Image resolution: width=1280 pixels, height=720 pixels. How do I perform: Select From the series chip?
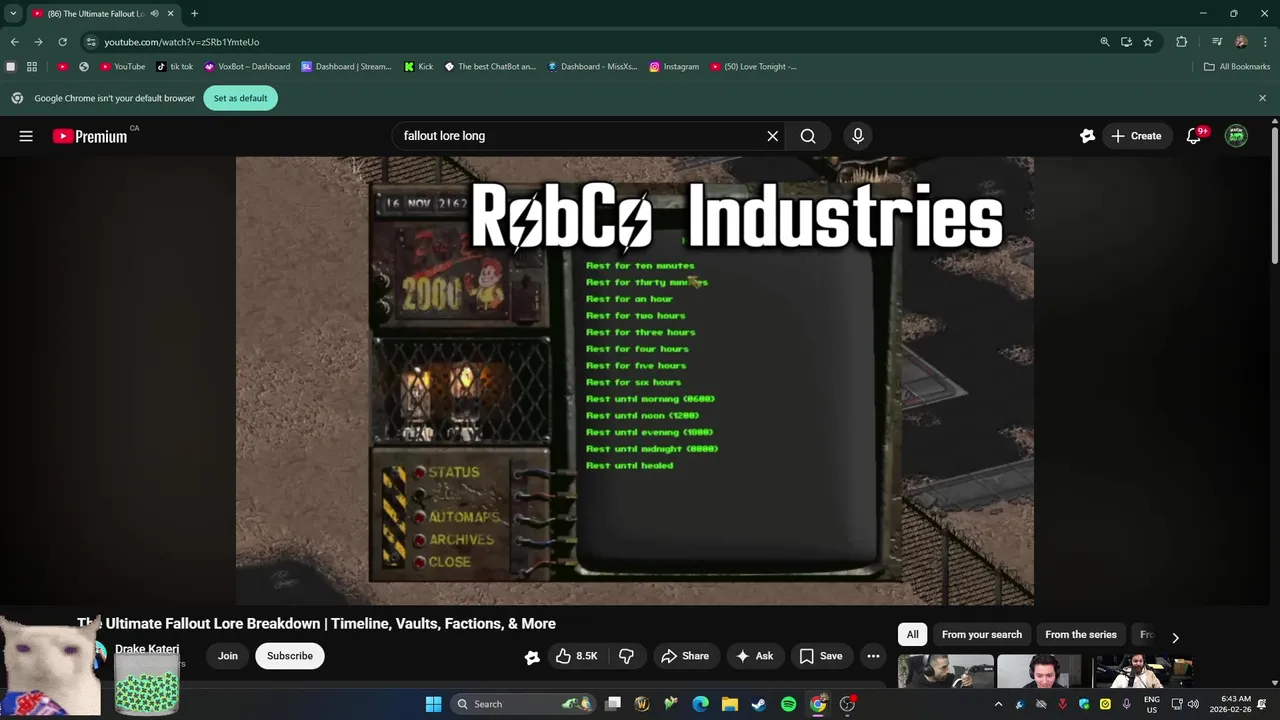coord(1081,634)
